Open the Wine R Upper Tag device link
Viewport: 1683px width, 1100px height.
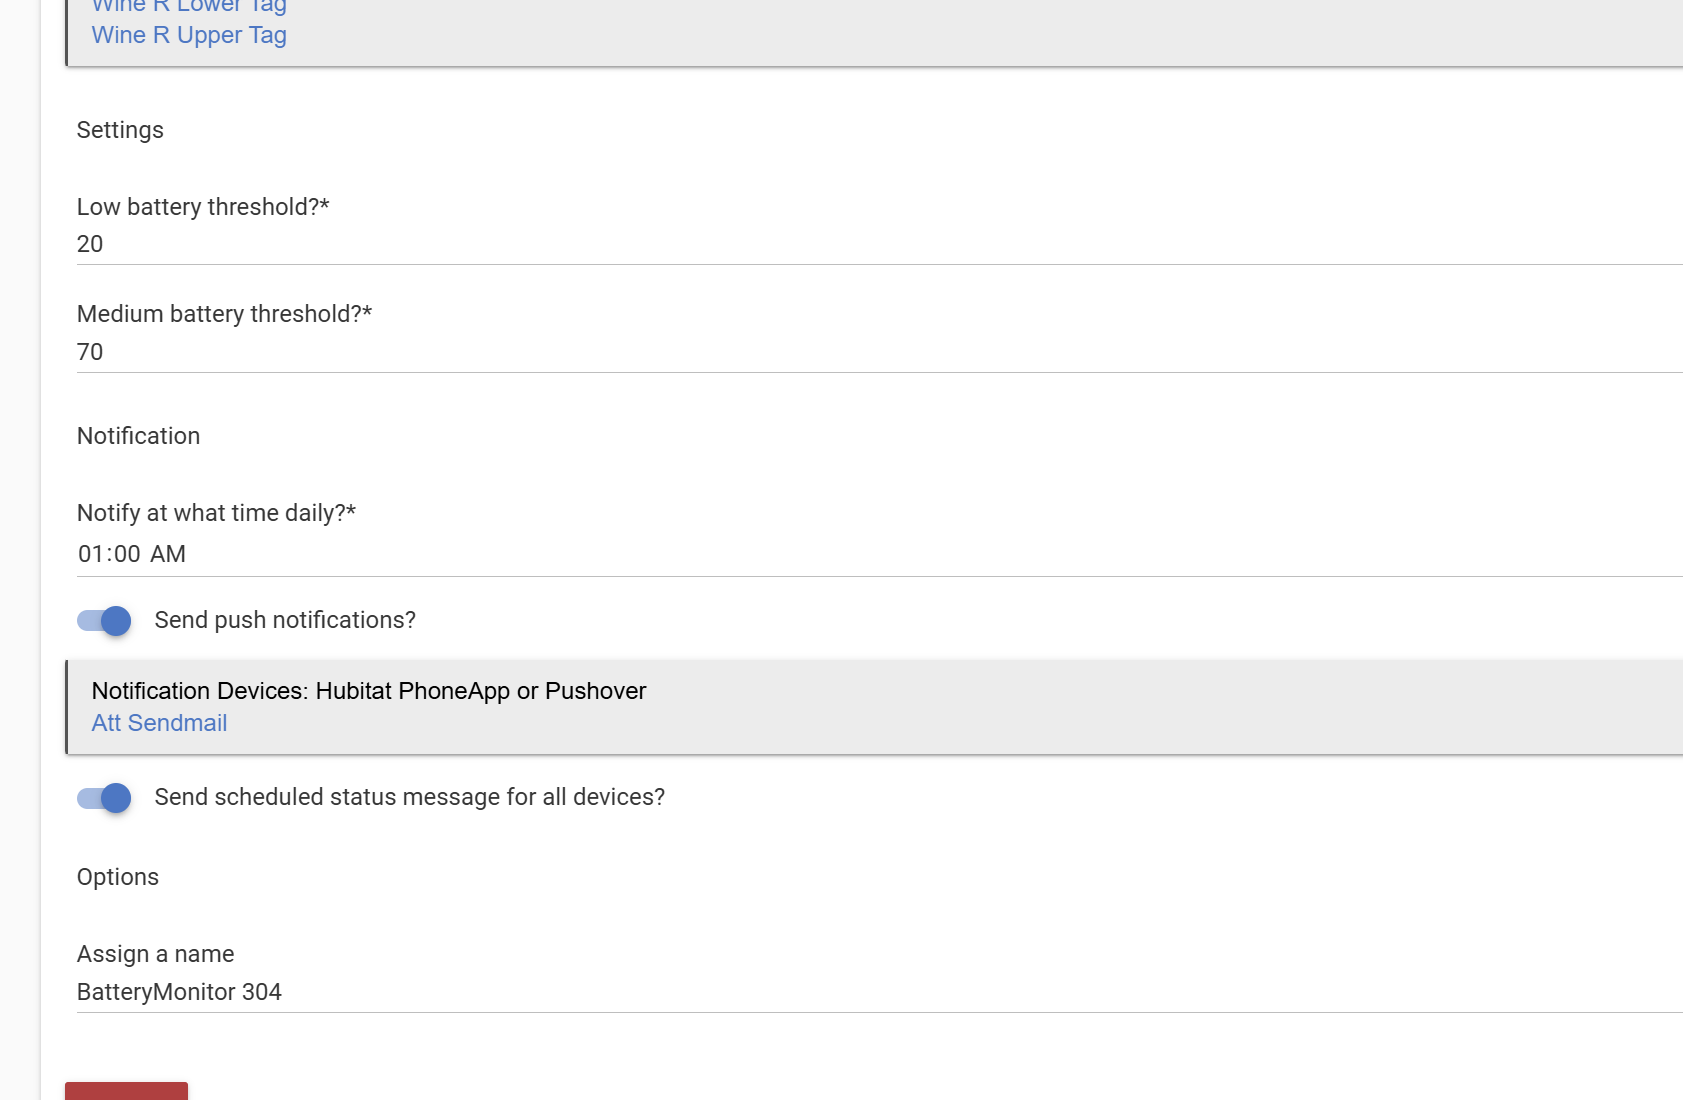coord(189,35)
